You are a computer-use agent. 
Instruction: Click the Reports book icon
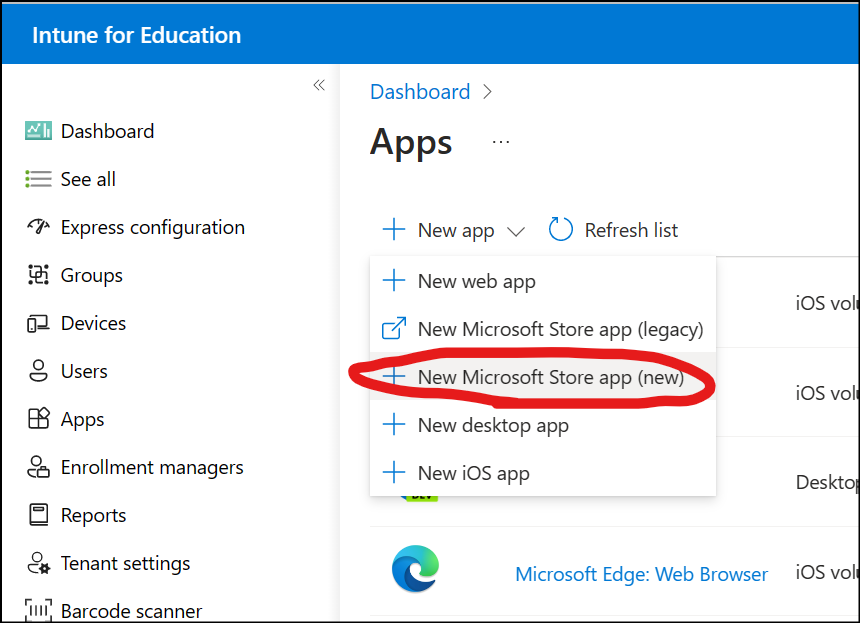click(38, 515)
